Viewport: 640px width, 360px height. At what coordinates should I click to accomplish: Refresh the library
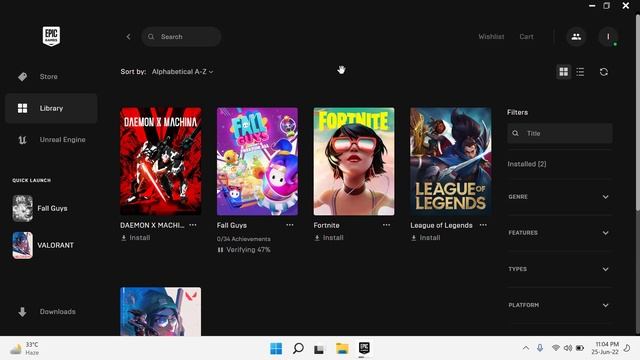coord(604,72)
